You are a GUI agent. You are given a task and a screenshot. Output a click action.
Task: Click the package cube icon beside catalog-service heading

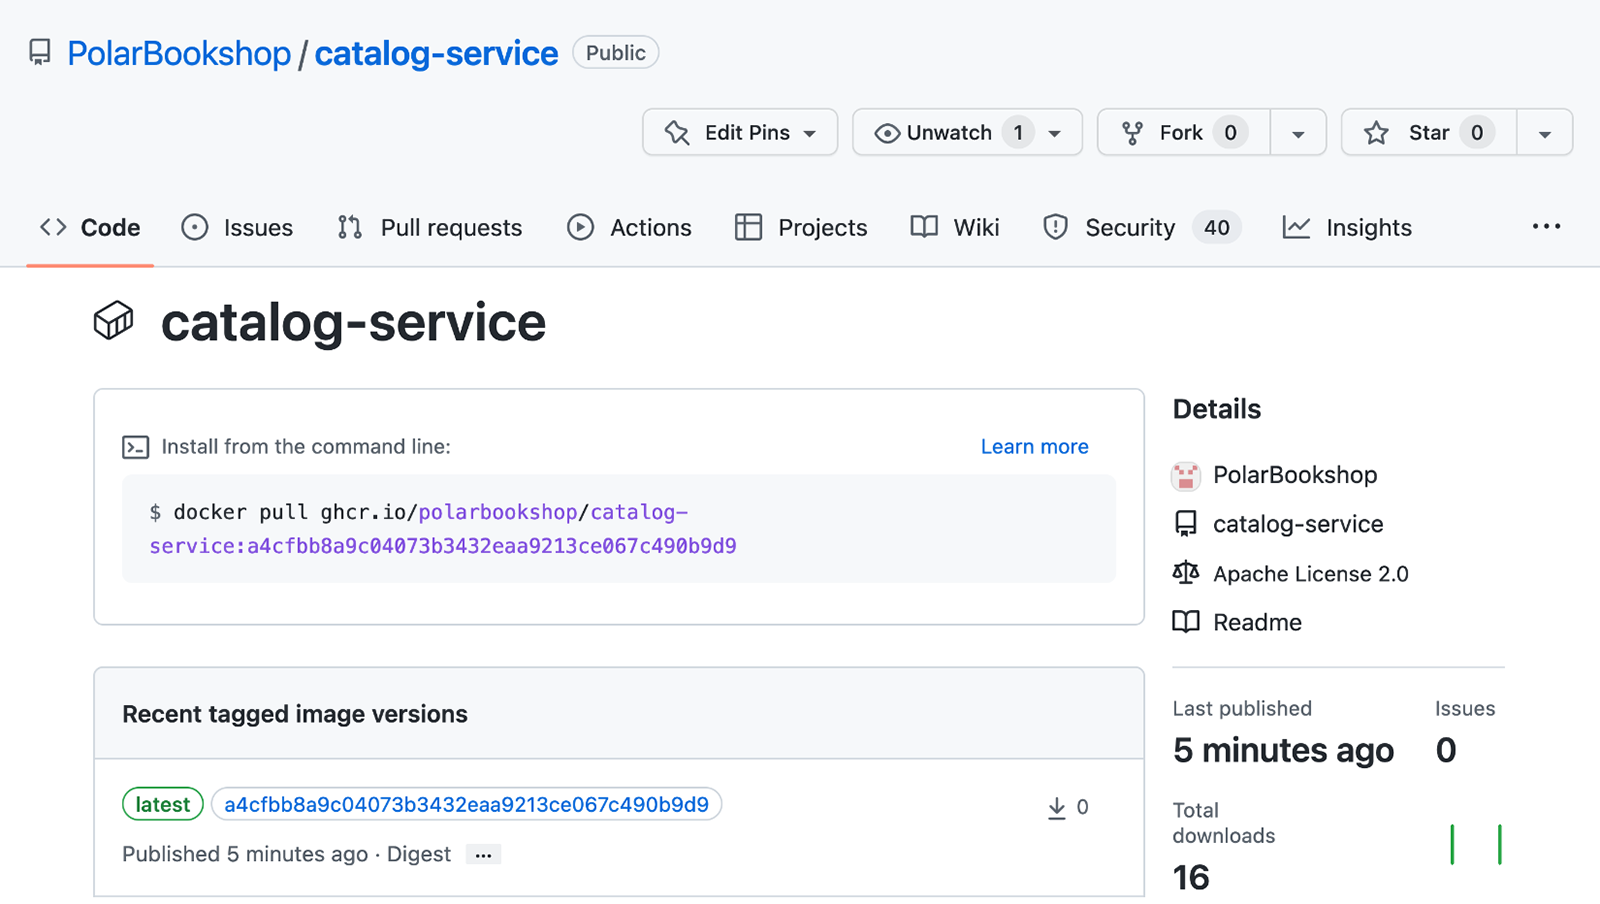coord(114,321)
